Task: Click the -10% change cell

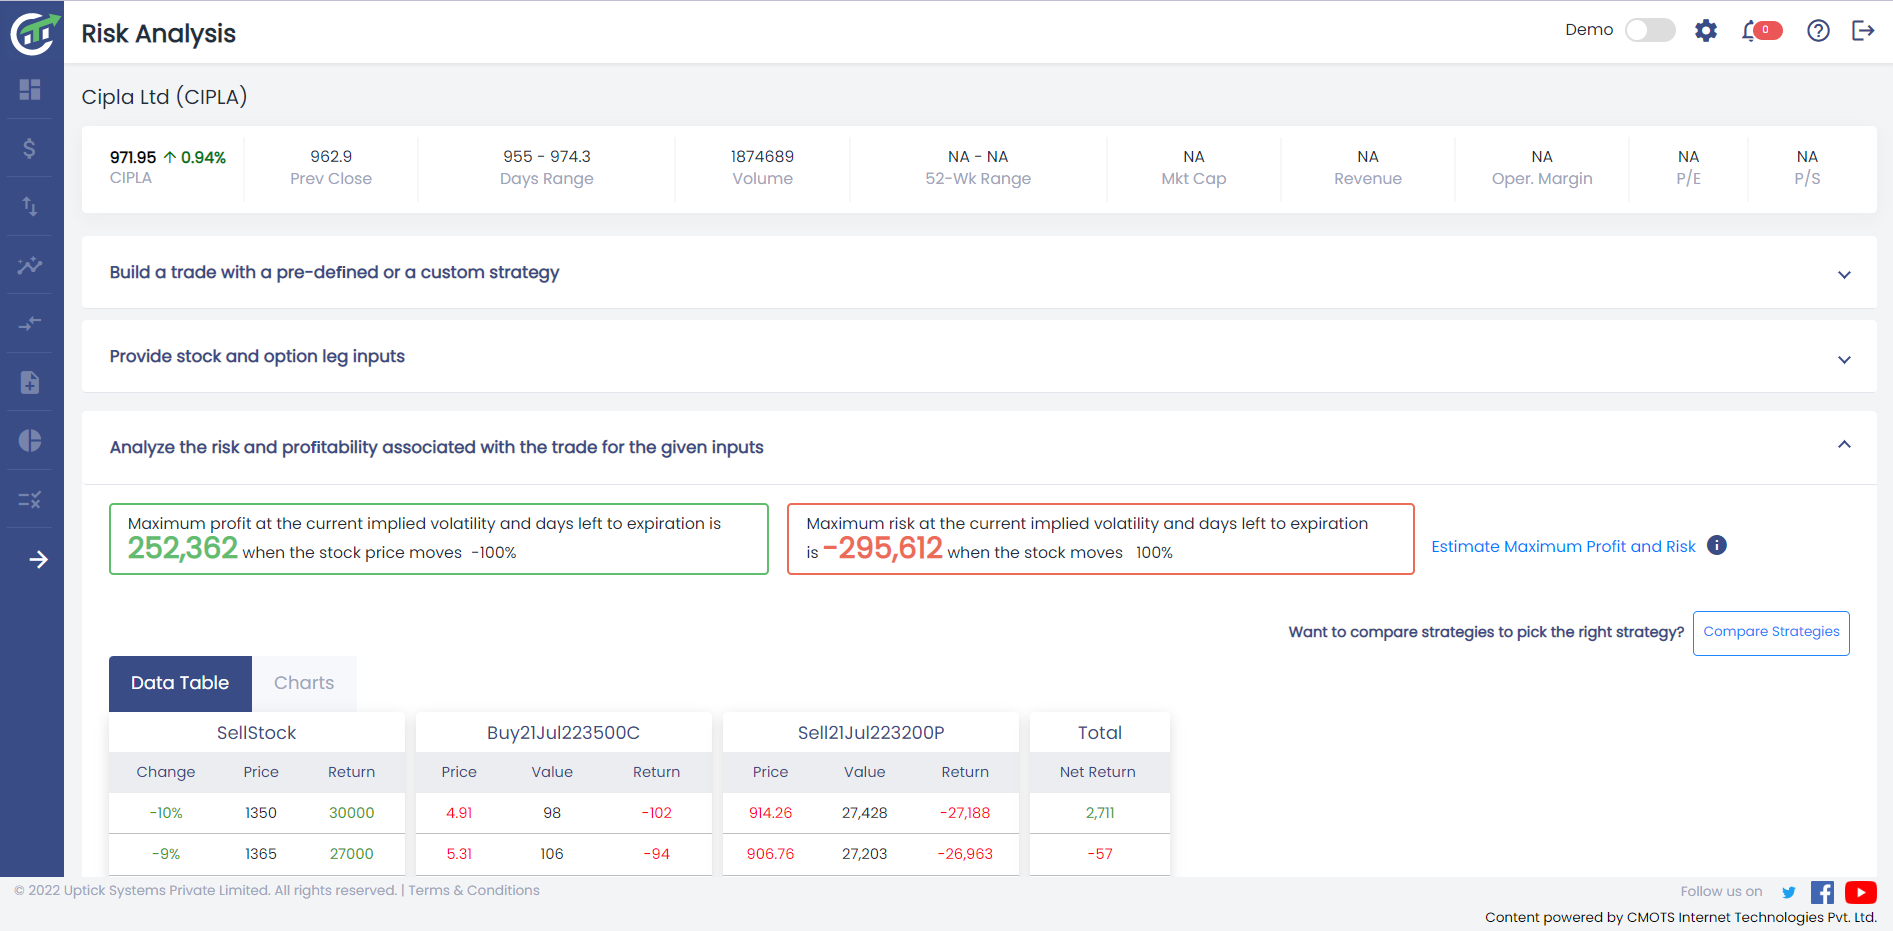Action: 166,813
